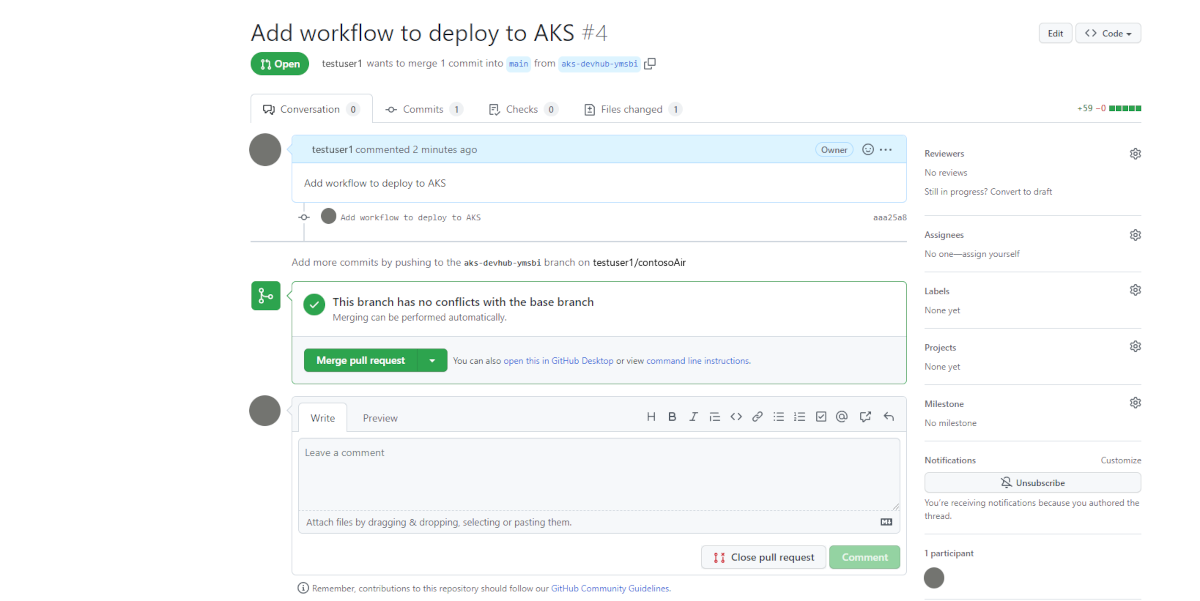Apply bold formatting in the comment editor

[672, 416]
